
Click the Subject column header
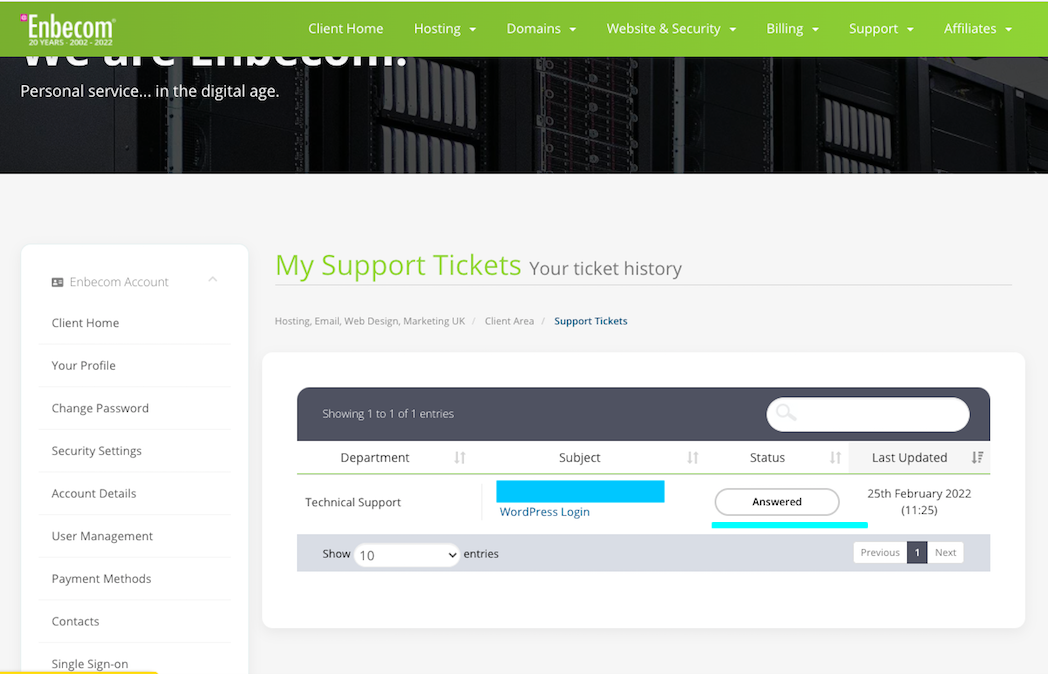coord(579,458)
